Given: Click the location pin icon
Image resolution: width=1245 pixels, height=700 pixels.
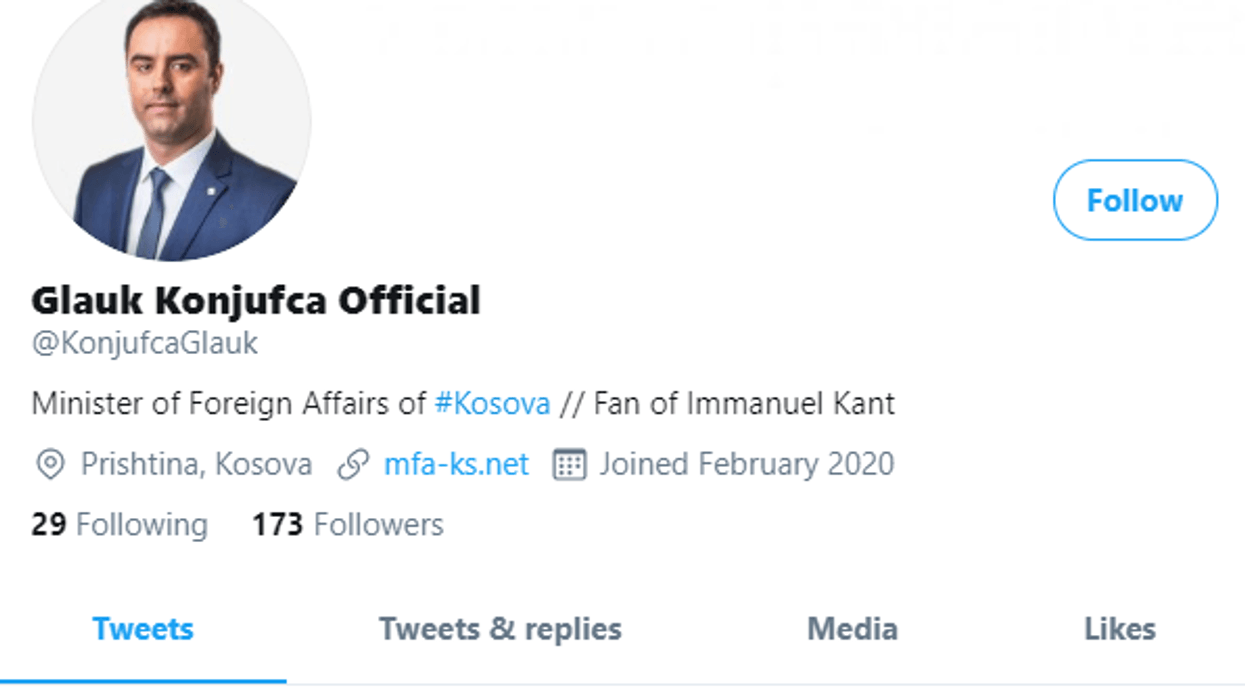Looking at the screenshot, I should 50,465.
